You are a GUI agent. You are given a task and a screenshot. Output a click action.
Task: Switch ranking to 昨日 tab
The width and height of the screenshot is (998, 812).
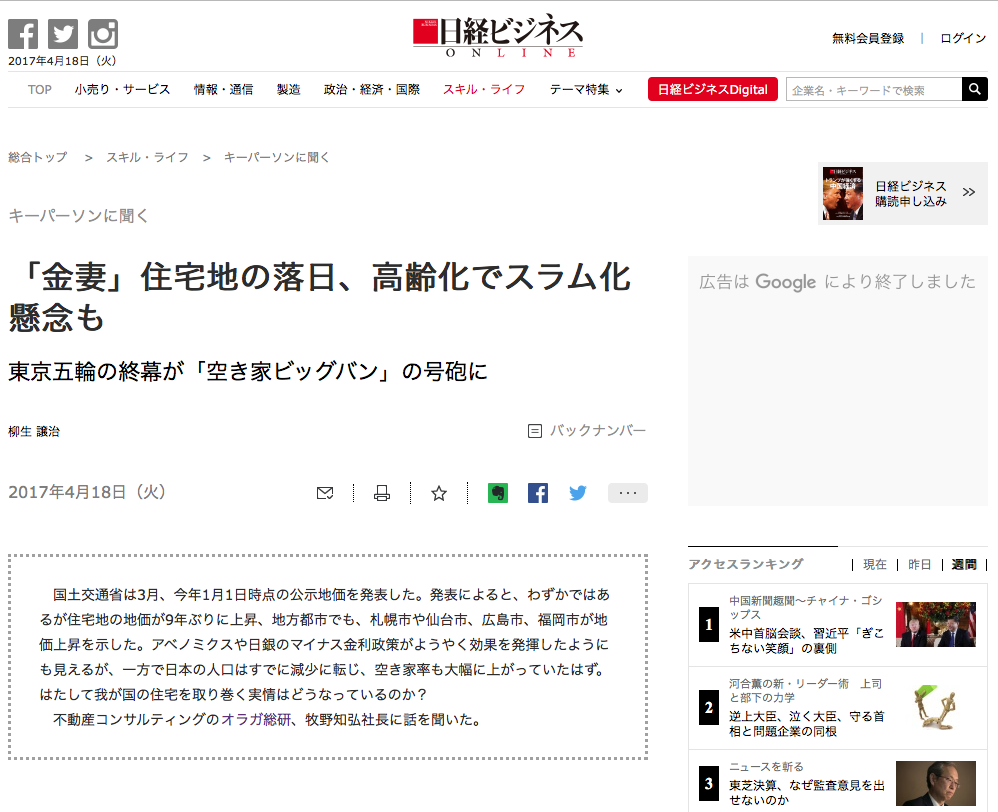click(x=919, y=565)
